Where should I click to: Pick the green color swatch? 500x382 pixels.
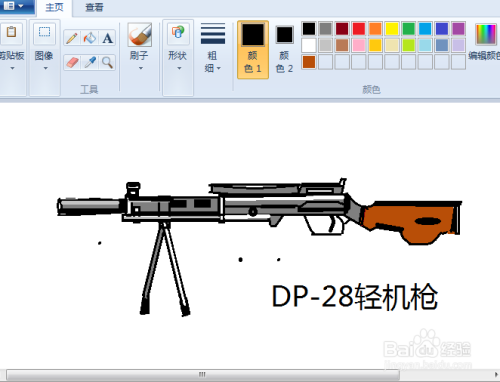(x=409, y=29)
